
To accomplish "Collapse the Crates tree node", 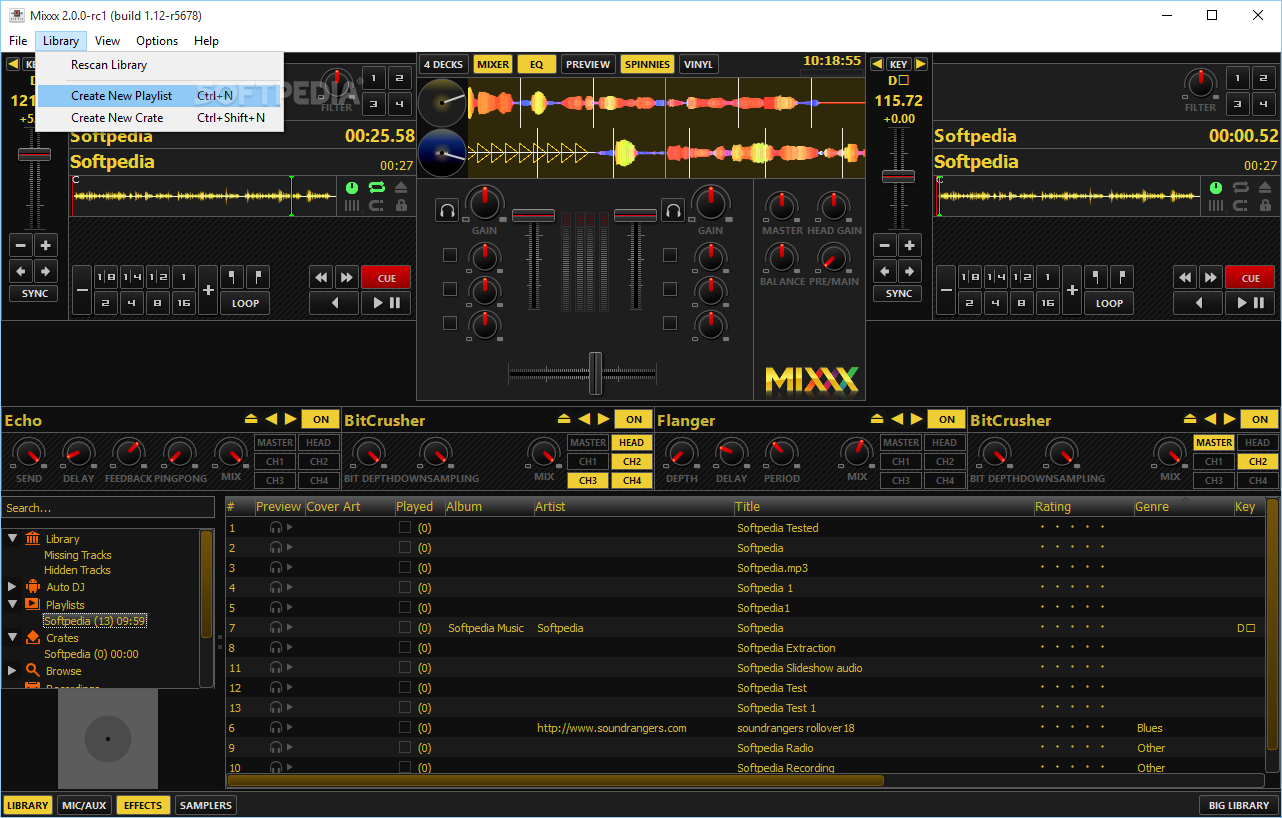I will tap(13, 637).
